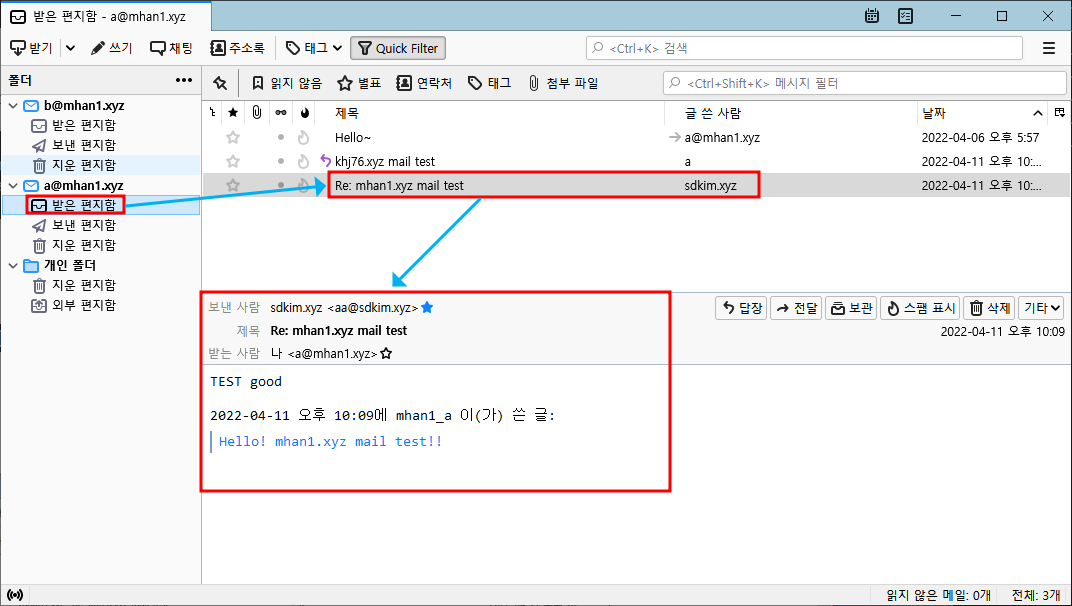Collapse the b@mhan1.xyz account

click(x=13, y=106)
